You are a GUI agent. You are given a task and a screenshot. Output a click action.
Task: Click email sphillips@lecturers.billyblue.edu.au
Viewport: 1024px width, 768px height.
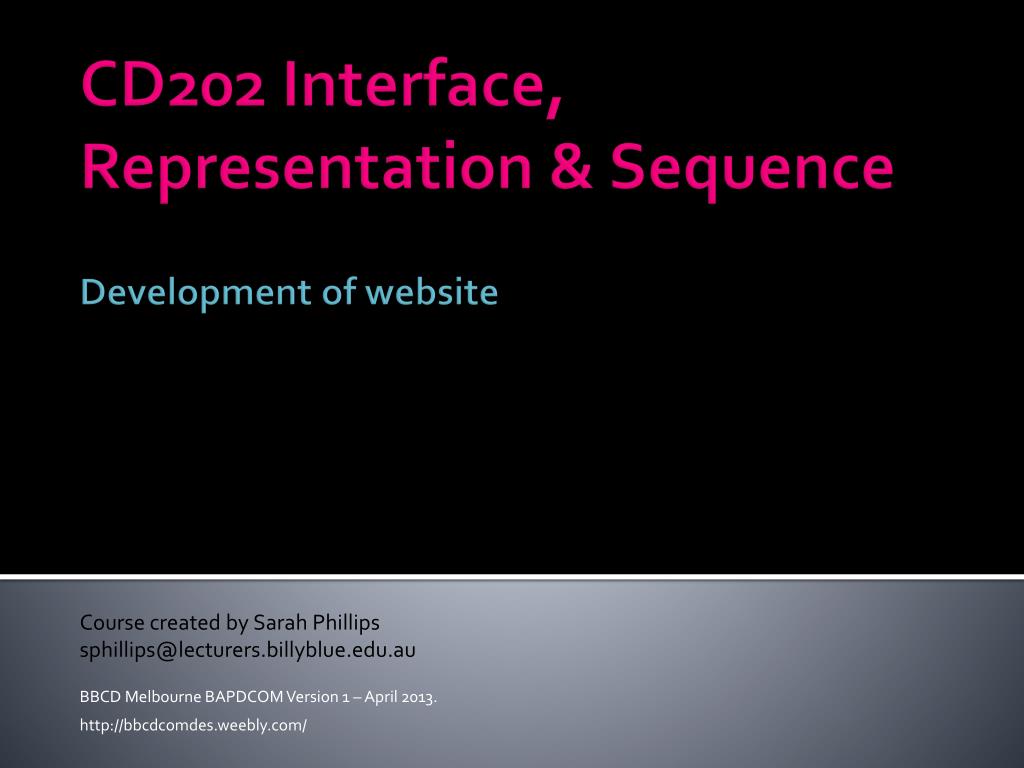248,650
